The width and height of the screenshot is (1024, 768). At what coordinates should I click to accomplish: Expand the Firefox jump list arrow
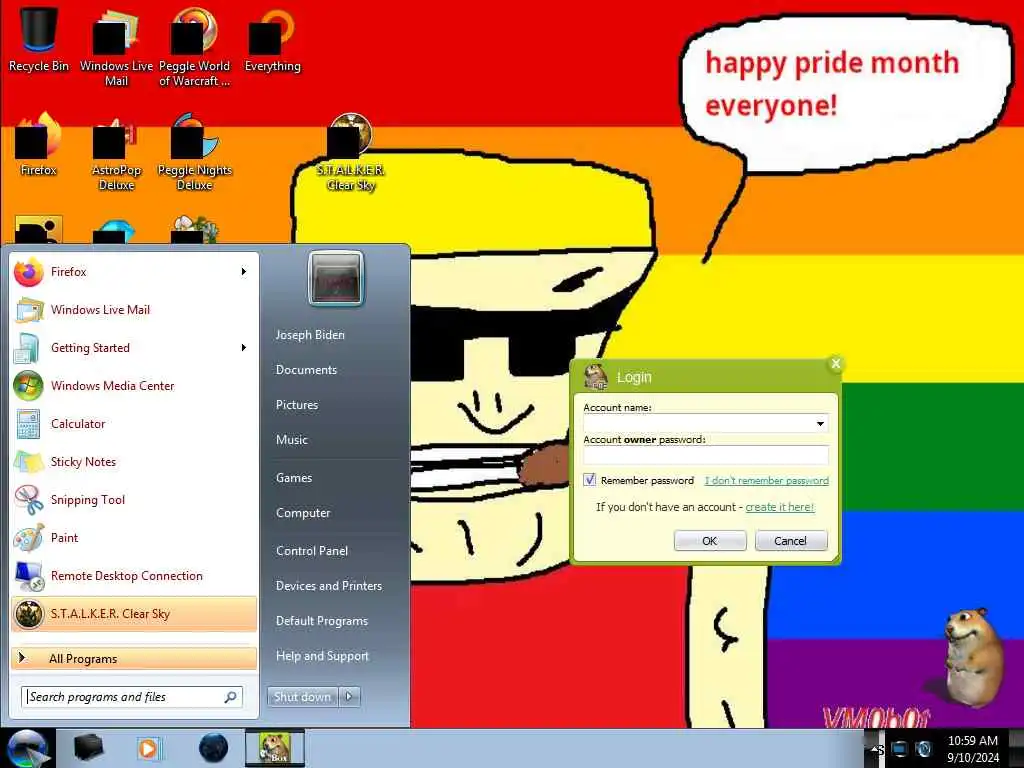[x=244, y=272]
